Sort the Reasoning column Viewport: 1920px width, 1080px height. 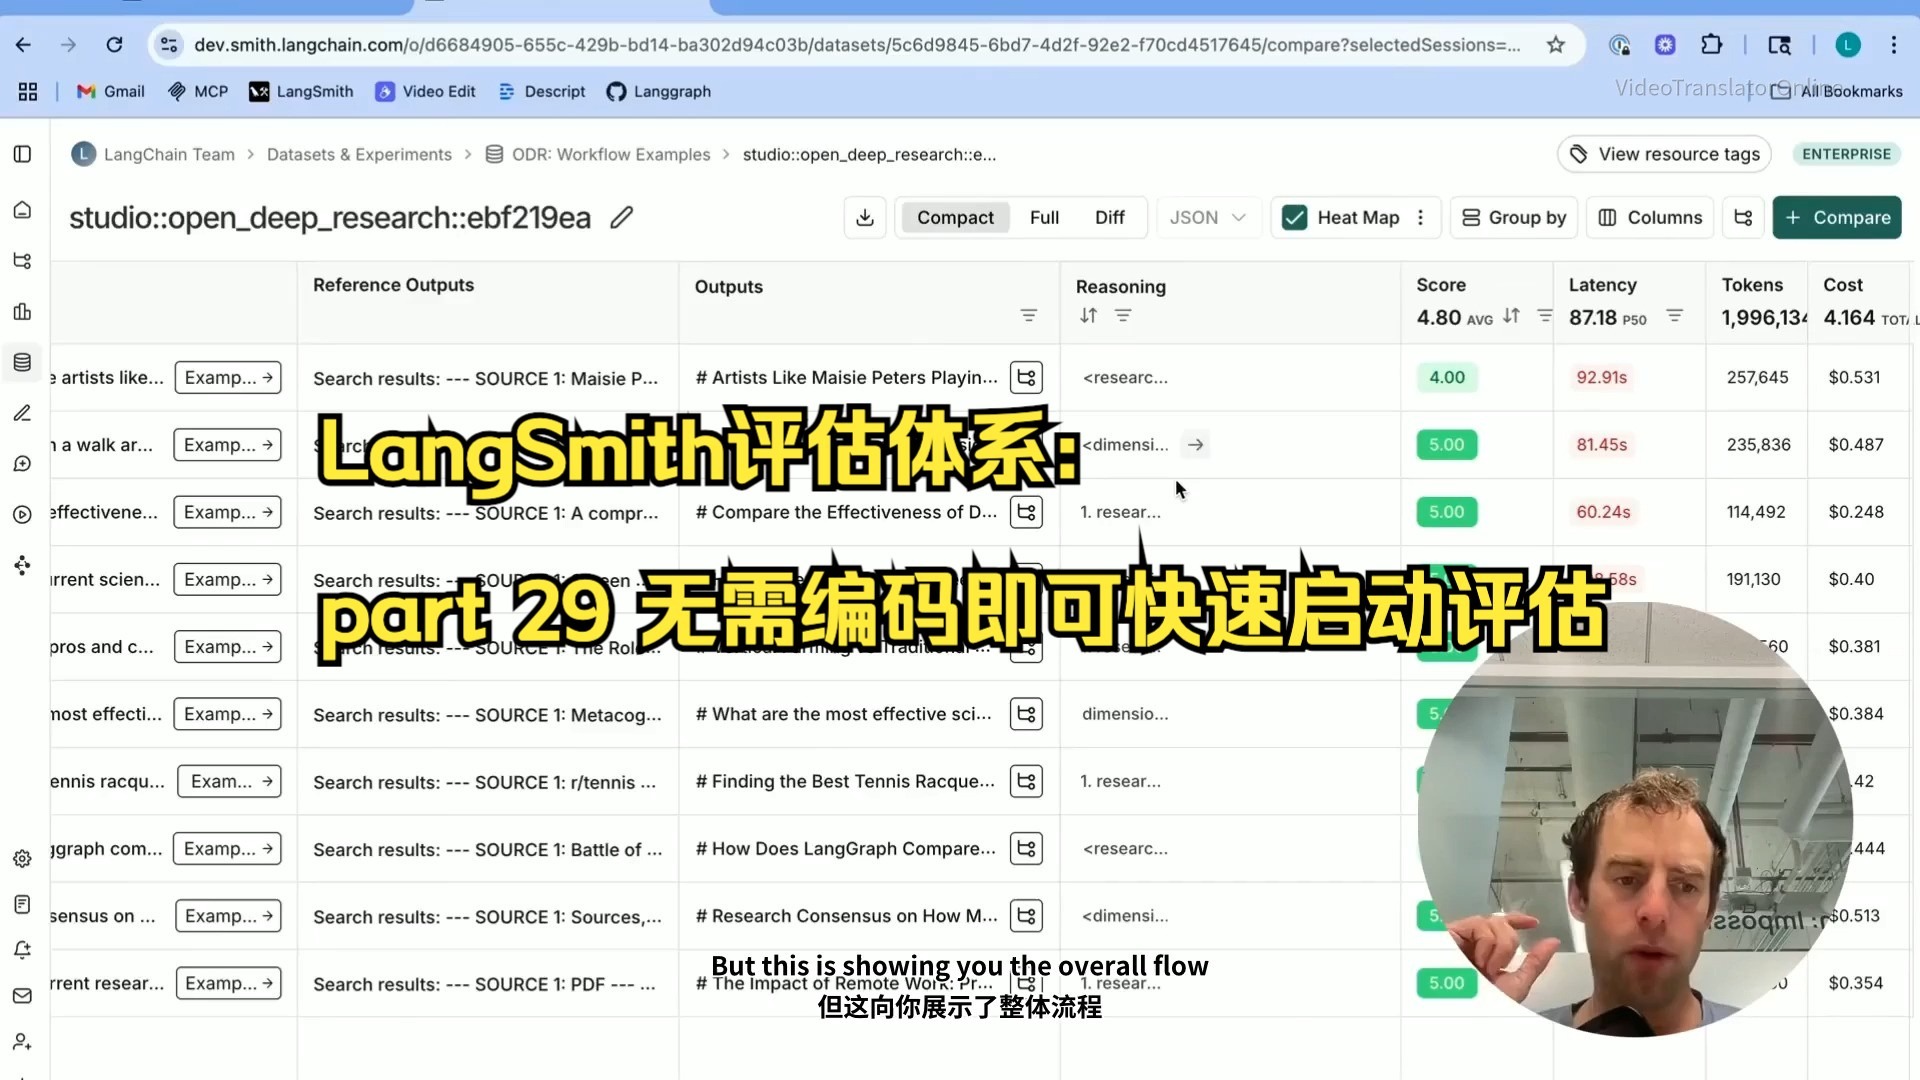tap(1089, 316)
